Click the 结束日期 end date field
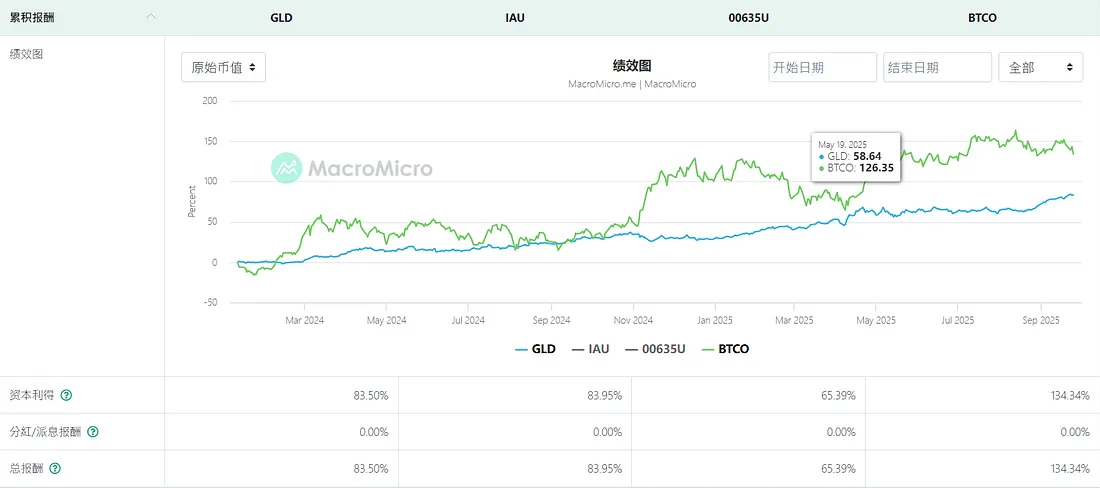This screenshot has height=488, width=1100. (937, 67)
